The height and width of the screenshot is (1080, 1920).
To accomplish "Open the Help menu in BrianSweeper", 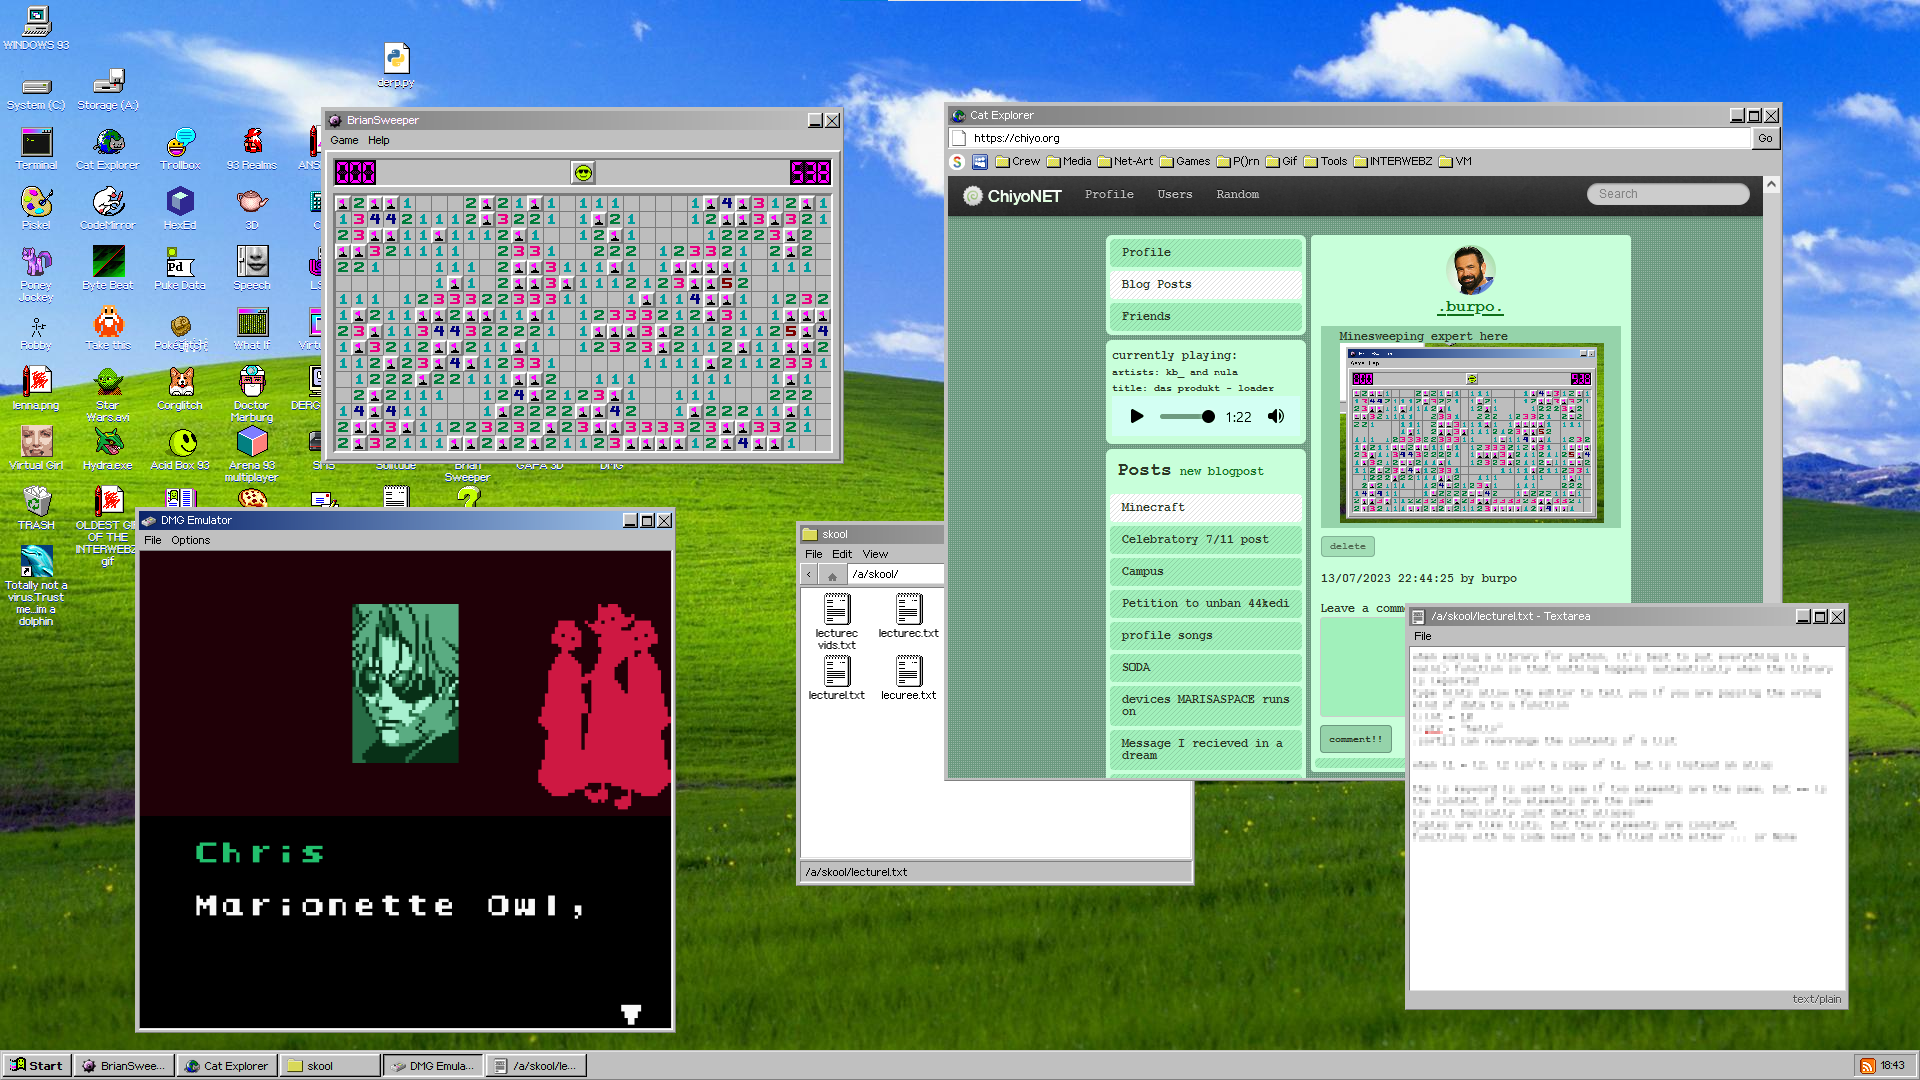I will point(378,140).
